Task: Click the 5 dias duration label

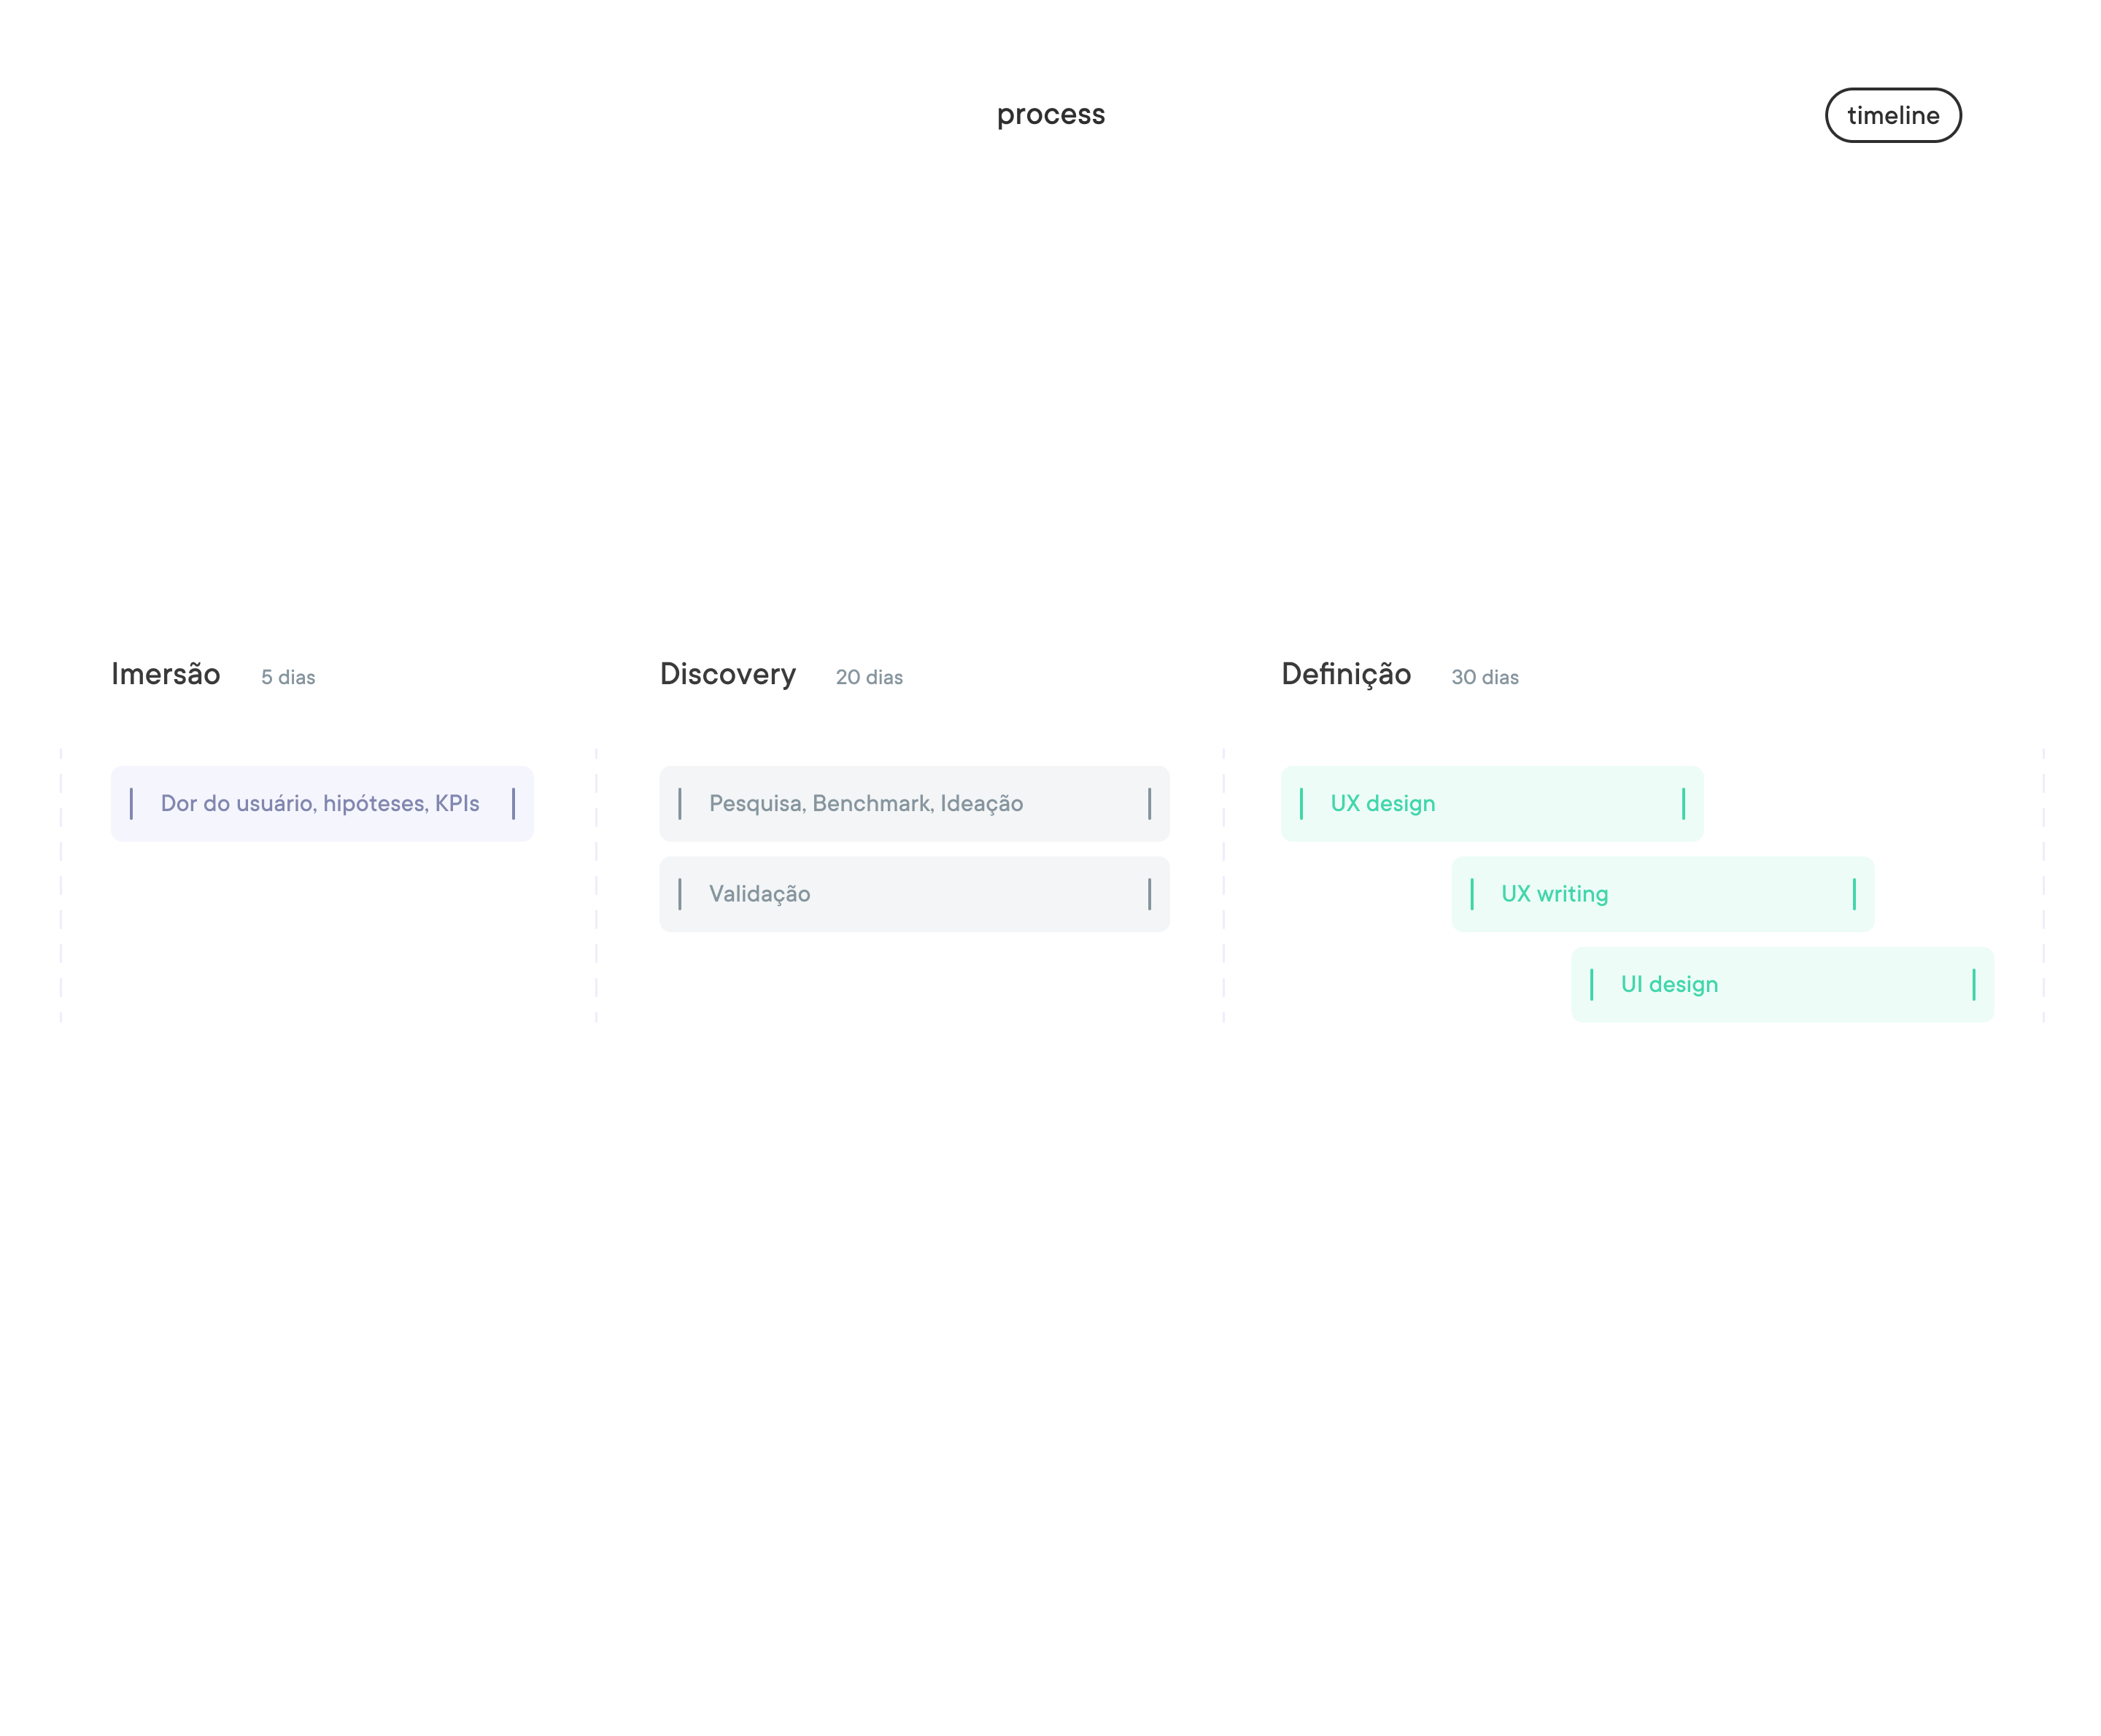Action: pos(288,677)
